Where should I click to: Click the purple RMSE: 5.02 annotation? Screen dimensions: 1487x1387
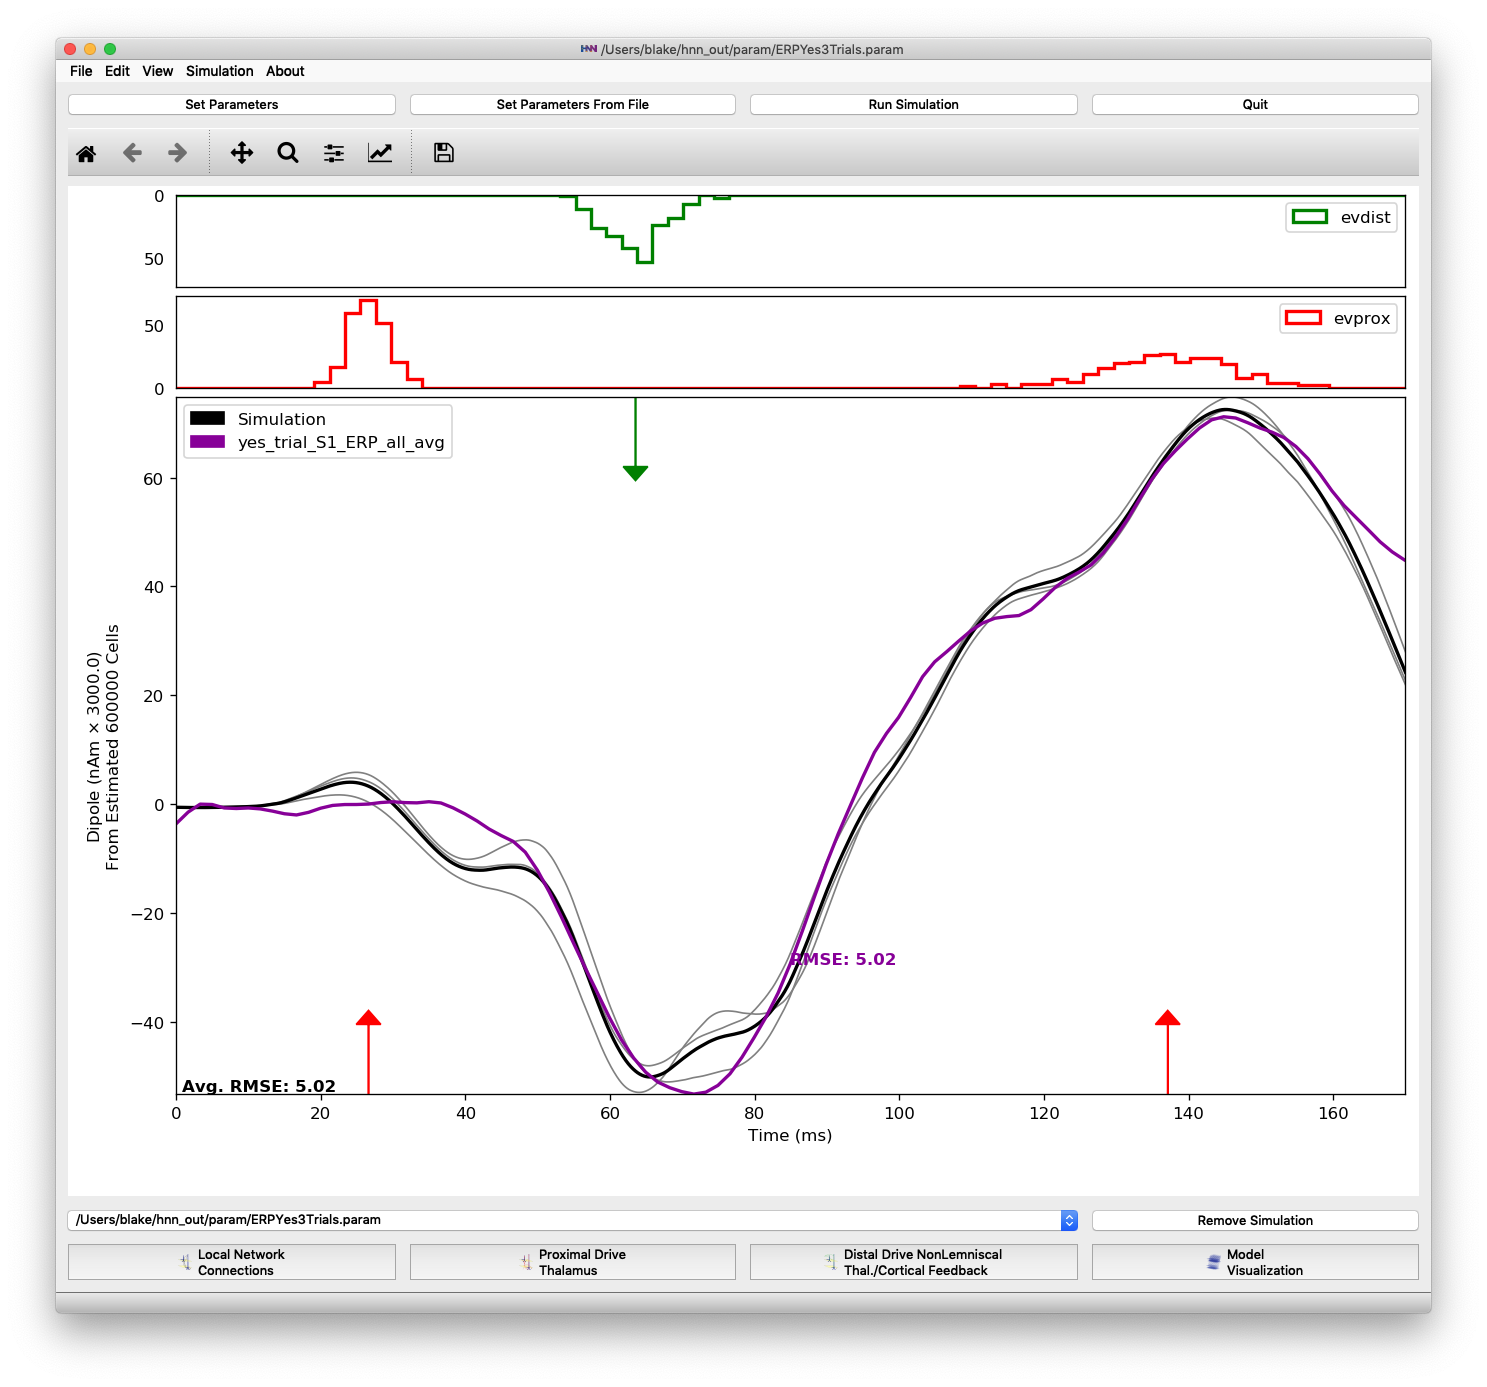click(x=843, y=959)
